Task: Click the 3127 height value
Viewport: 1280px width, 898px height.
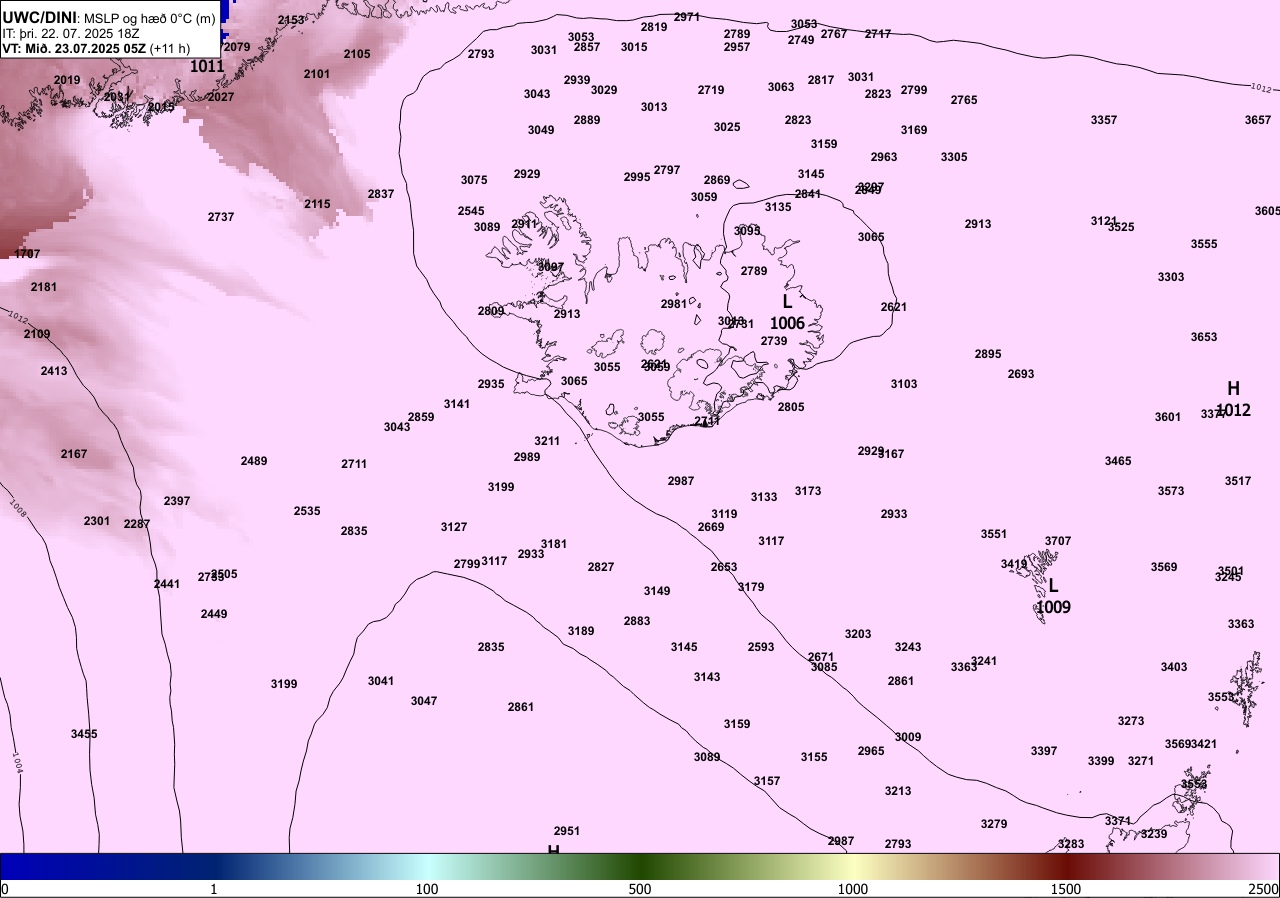Action: click(x=454, y=527)
